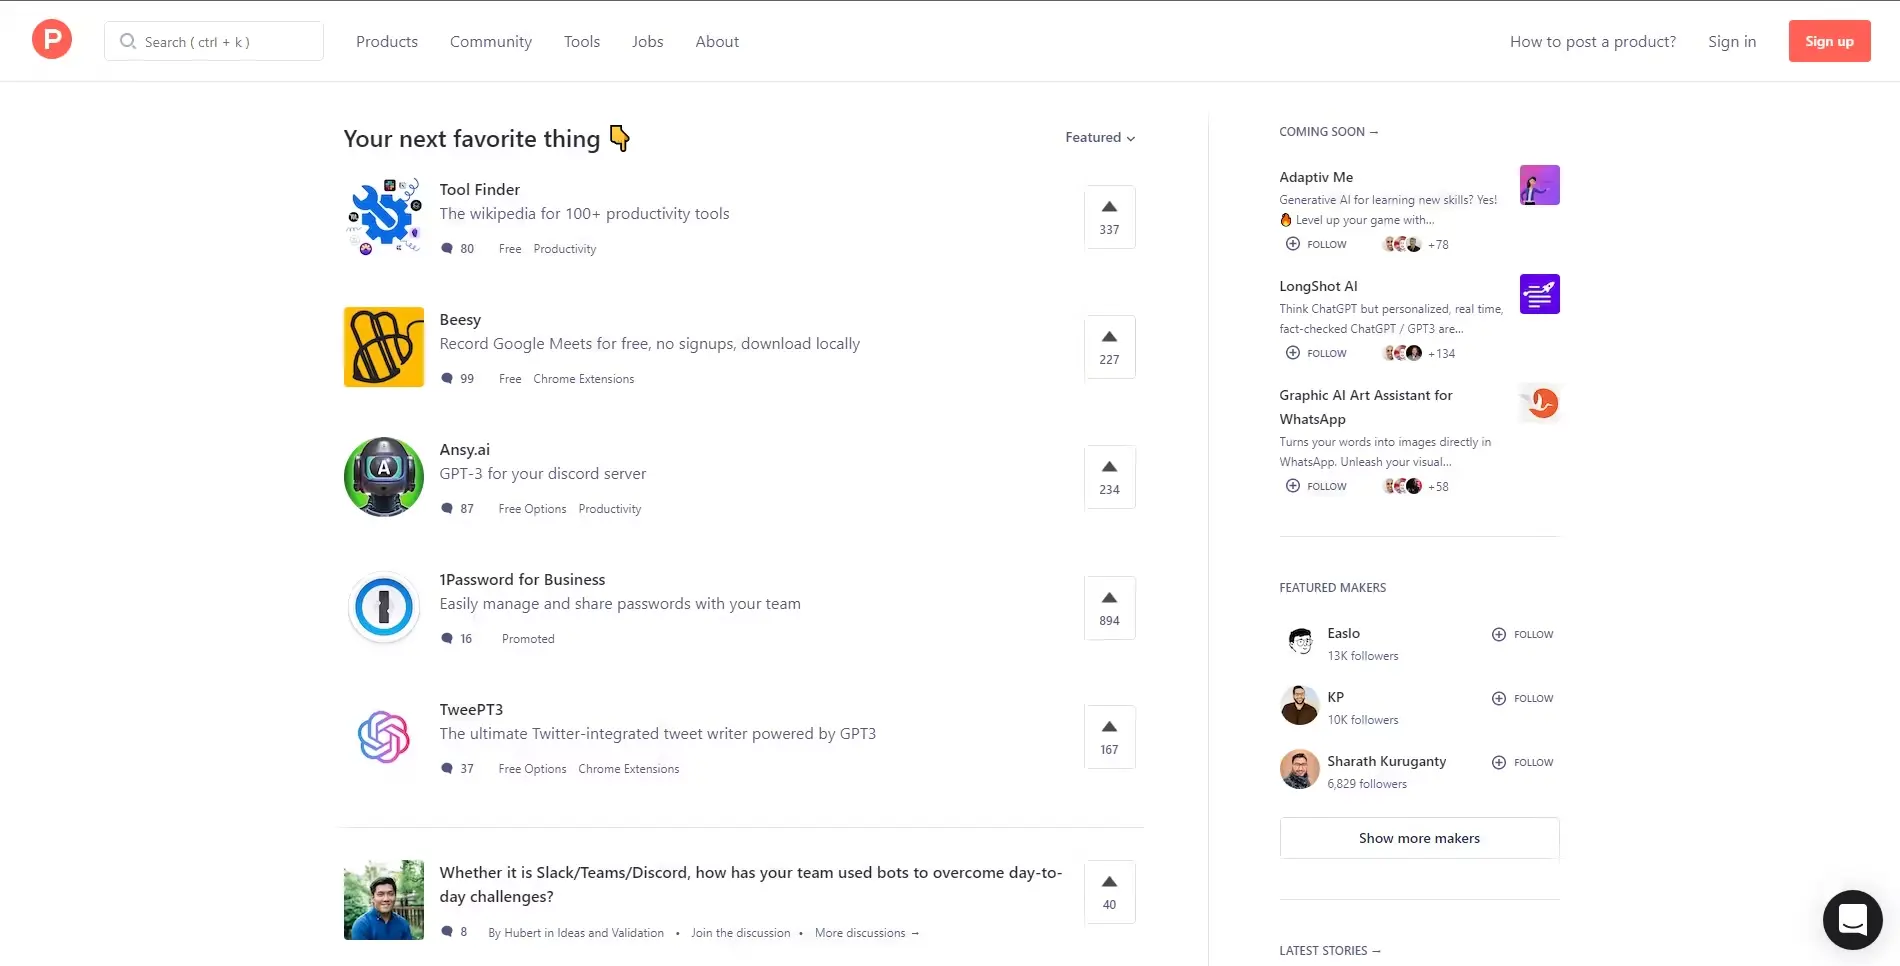
Task: Upvote Tool Finder
Action: tap(1109, 216)
